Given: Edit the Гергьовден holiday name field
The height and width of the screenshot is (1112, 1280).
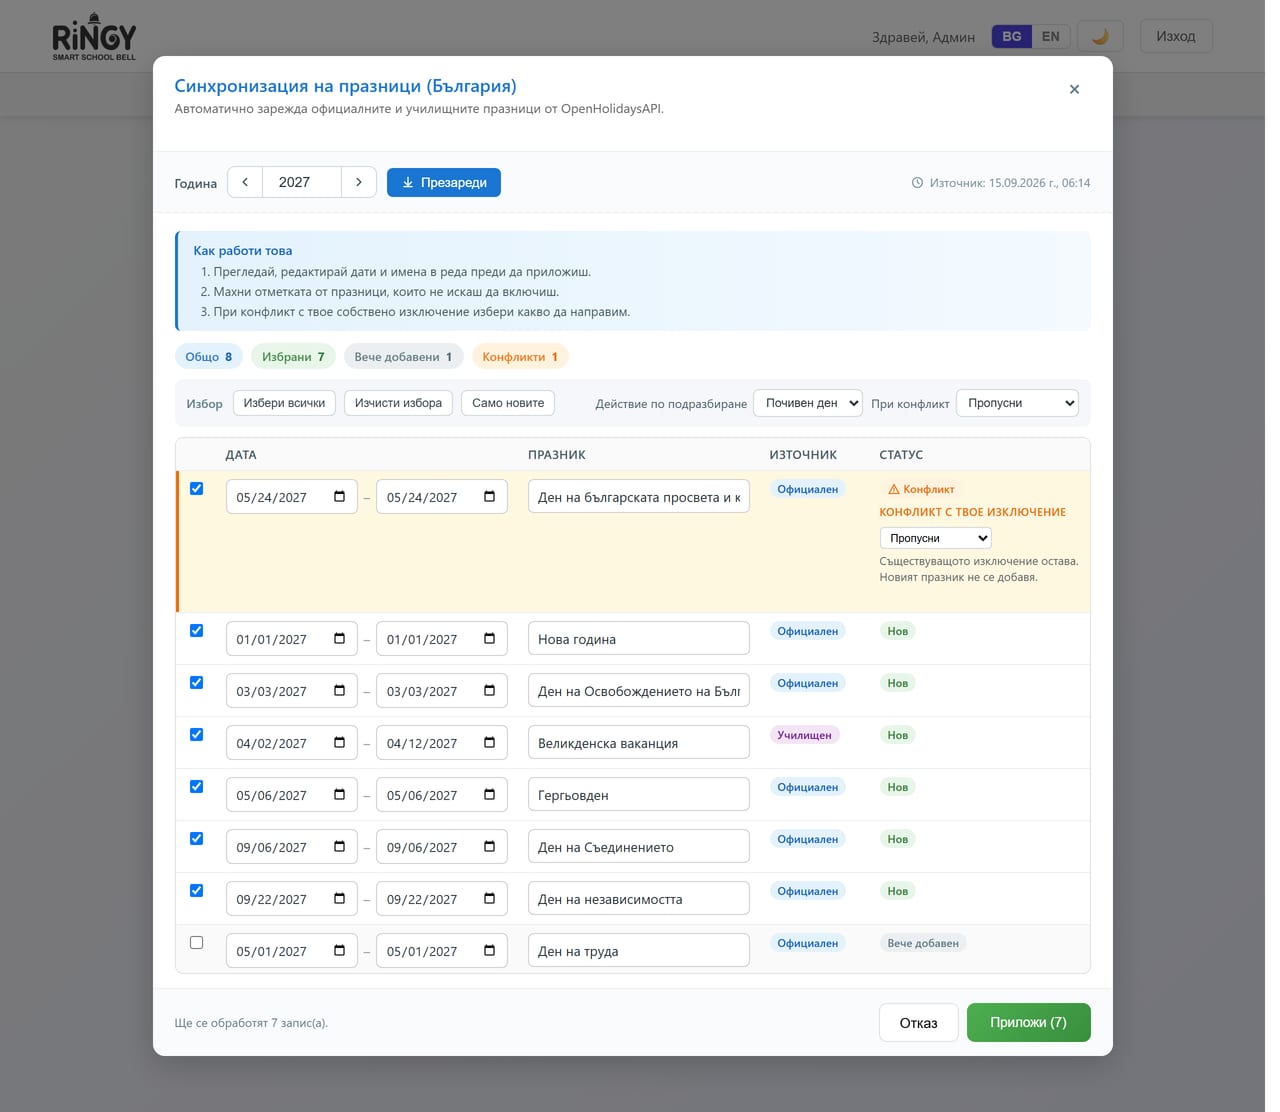Looking at the screenshot, I should click(x=639, y=795).
